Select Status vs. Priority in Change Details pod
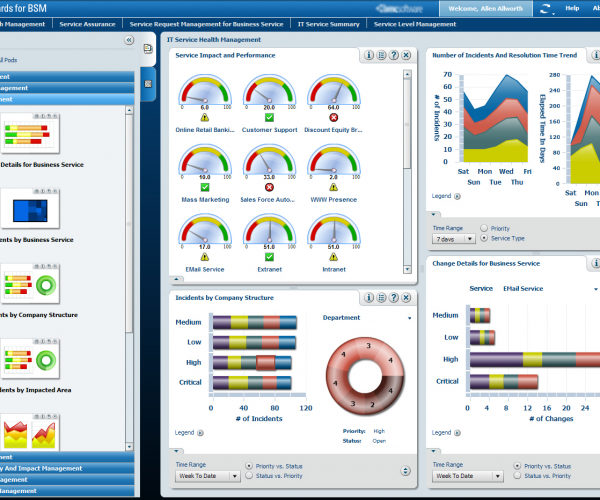Viewport: 600px width, 500px height. click(517, 476)
